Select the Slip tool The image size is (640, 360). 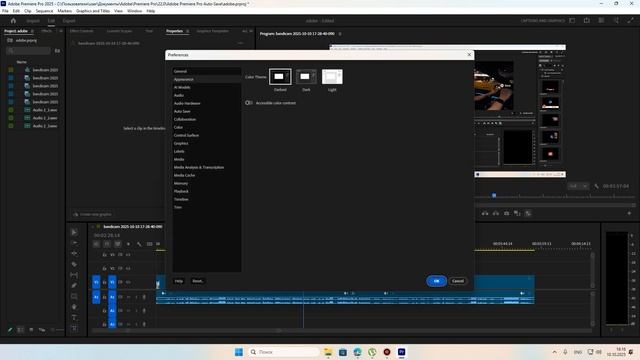click(x=74, y=275)
